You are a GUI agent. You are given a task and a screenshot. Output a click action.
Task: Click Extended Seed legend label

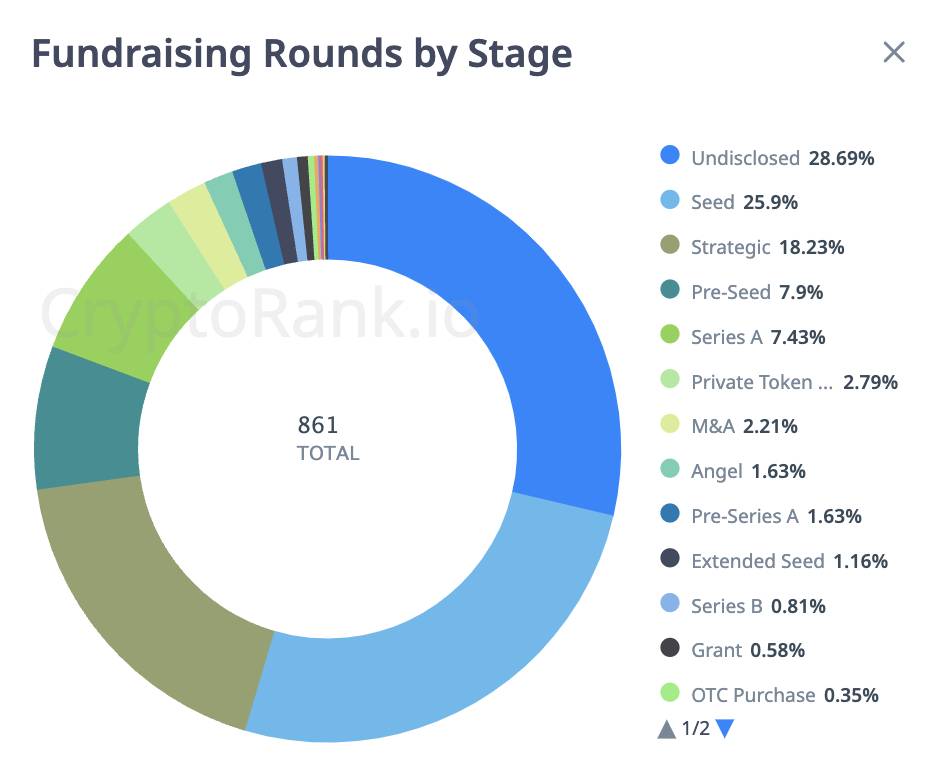[757, 561]
